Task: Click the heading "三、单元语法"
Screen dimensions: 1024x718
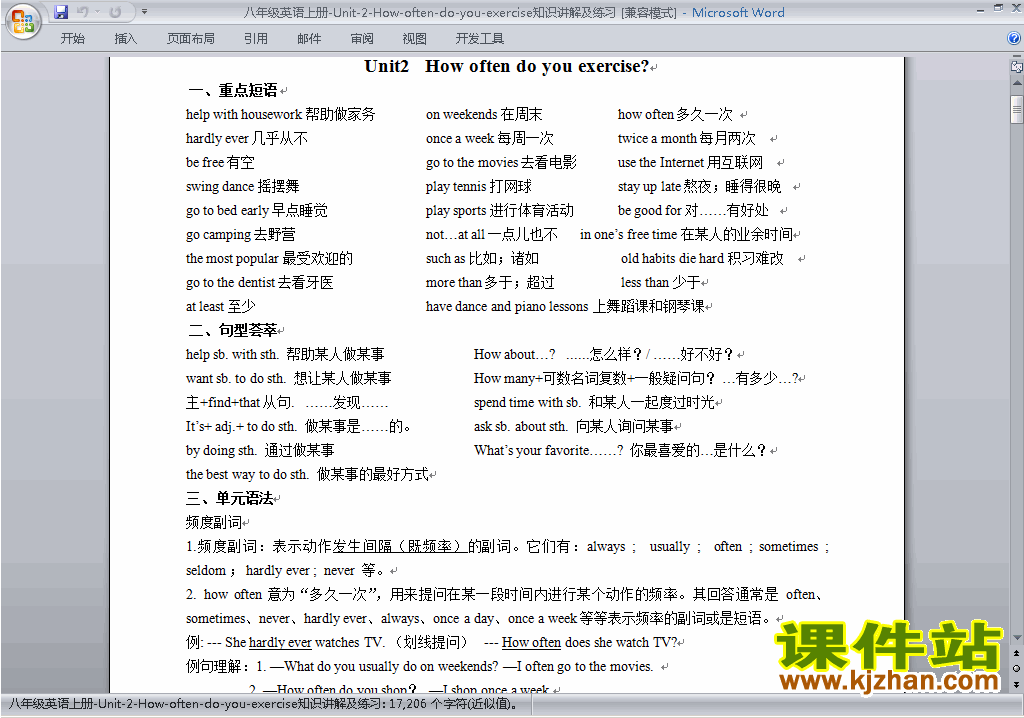Action: 230,498
